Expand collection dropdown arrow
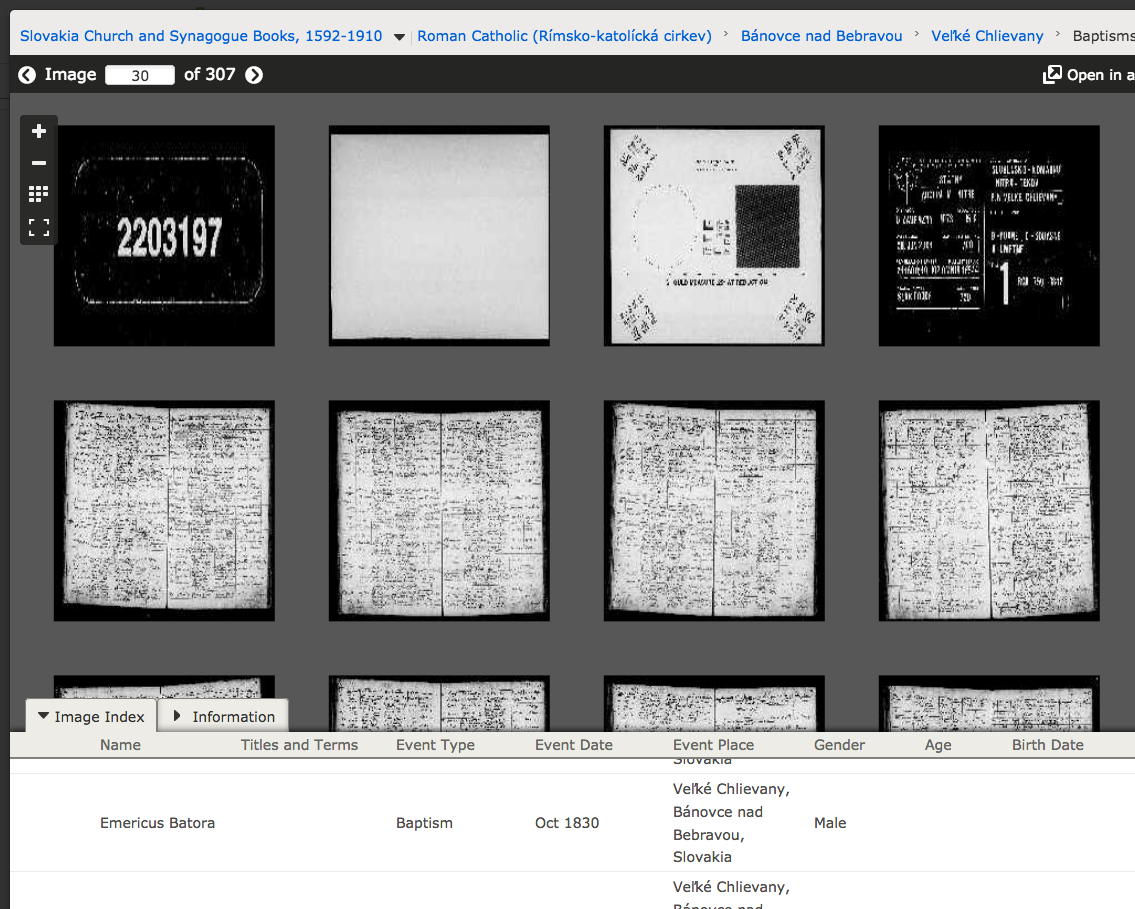Image resolution: width=1135 pixels, height=909 pixels. tap(399, 37)
